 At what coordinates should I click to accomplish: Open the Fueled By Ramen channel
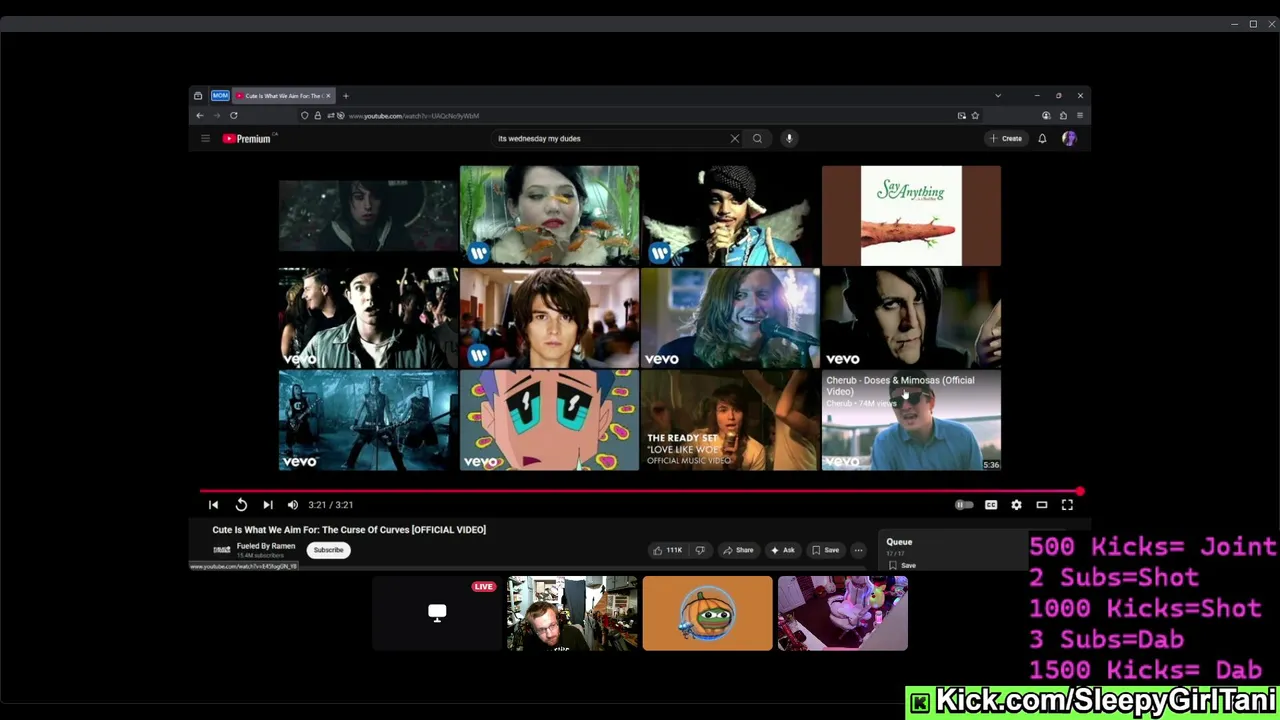click(x=266, y=546)
